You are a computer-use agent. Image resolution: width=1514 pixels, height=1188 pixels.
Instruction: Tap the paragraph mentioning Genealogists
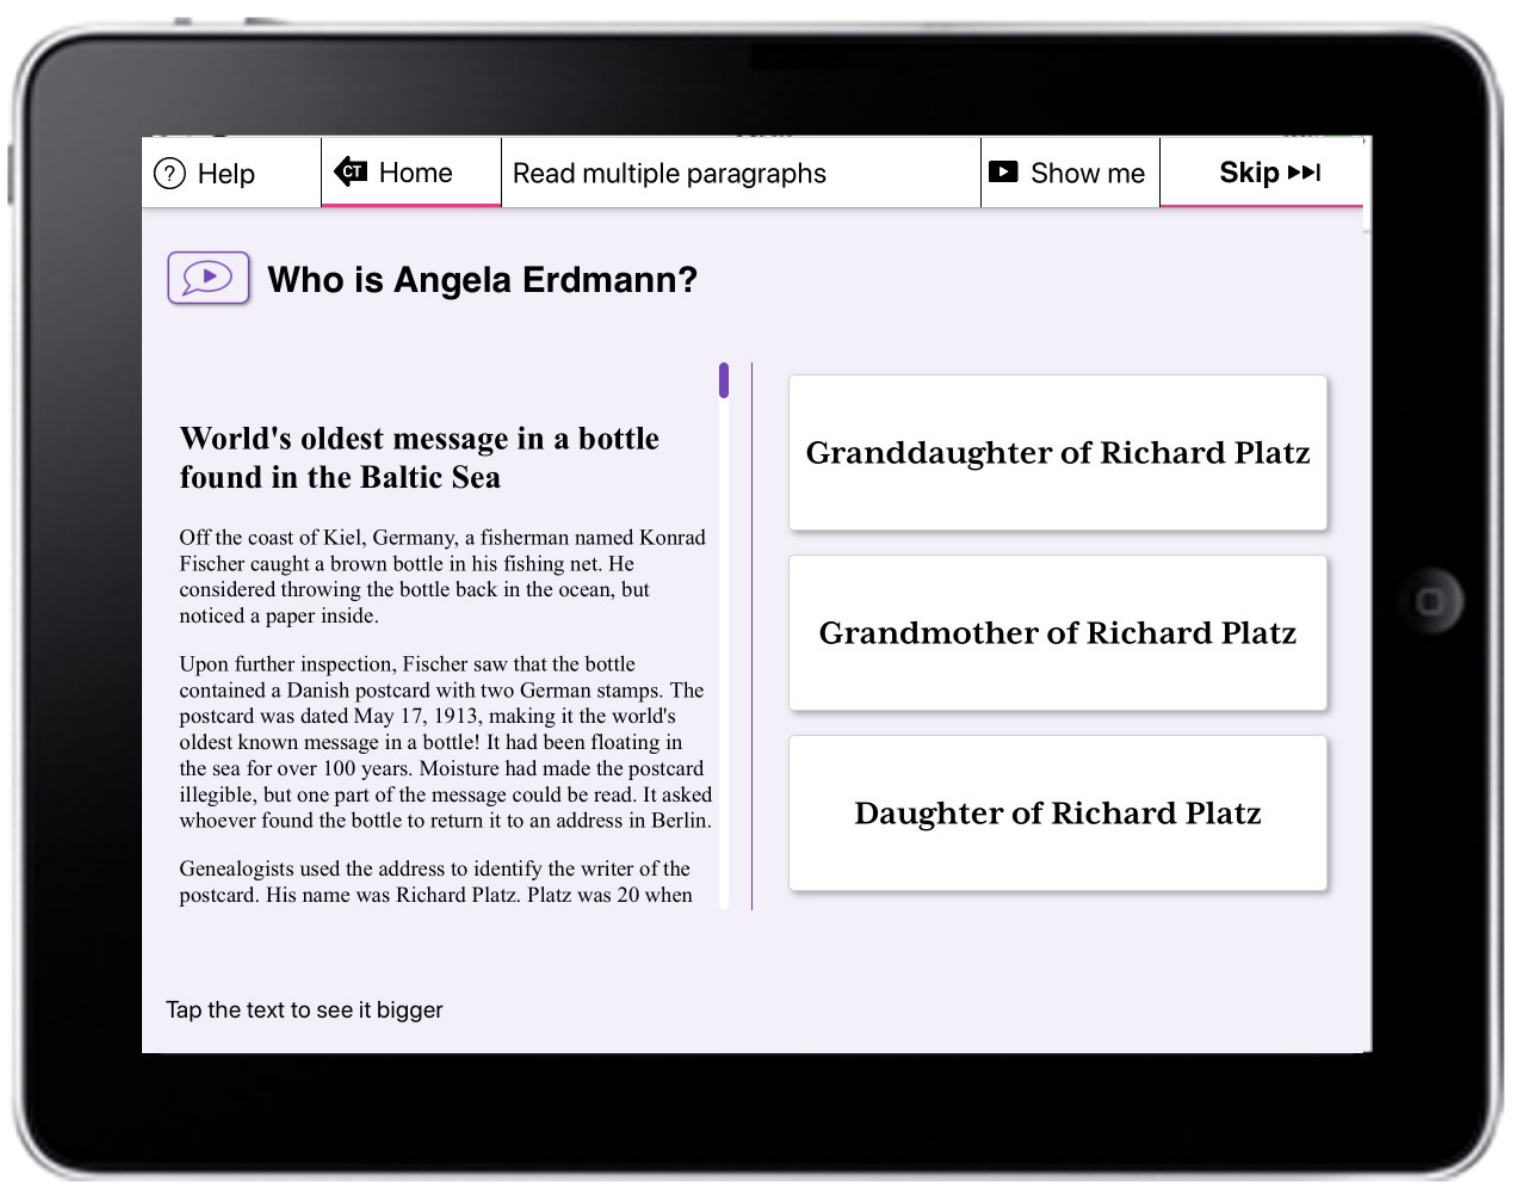point(435,881)
